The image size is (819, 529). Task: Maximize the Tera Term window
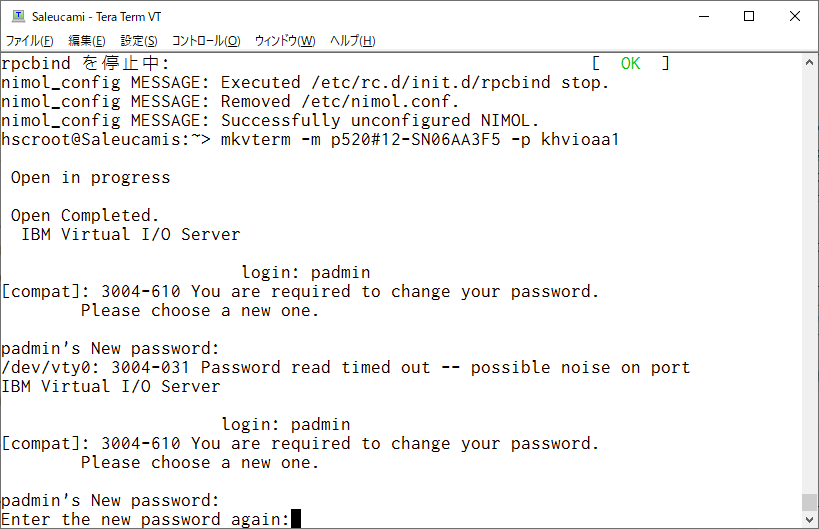click(x=749, y=17)
